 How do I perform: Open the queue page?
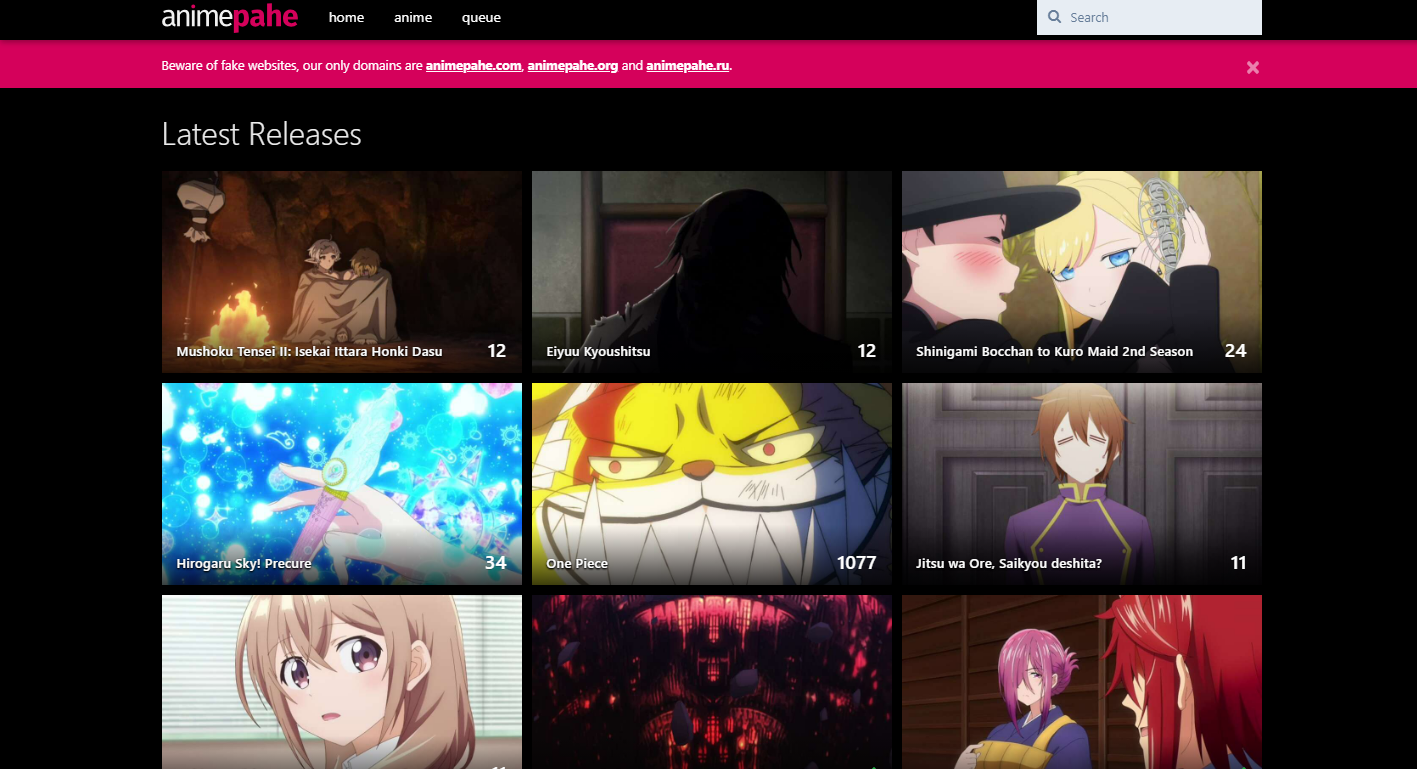481,17
